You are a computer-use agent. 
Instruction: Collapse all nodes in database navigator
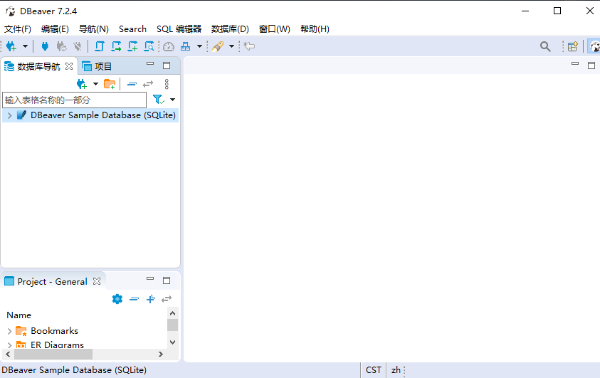(132, 84)
